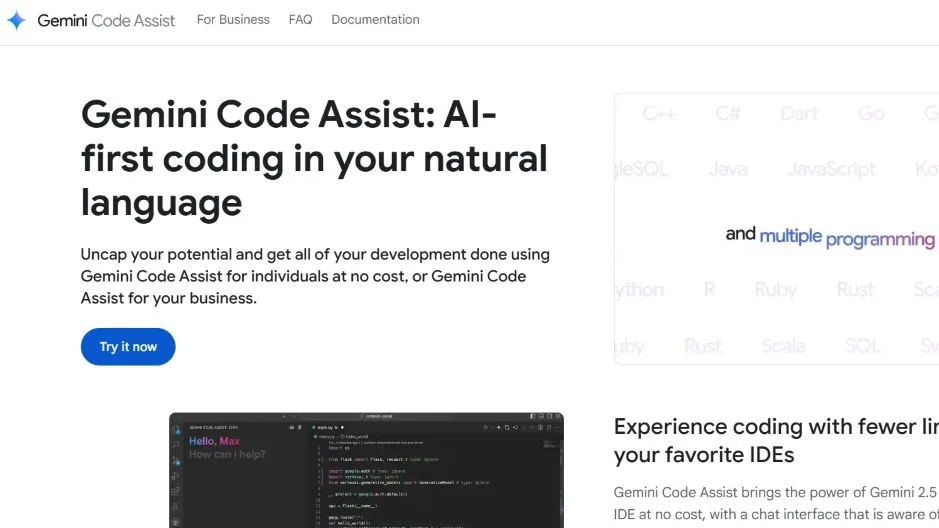Open the For Business menu item
The width and height of the screenshot is (939, 528).
pyautogui.click(x=233, y=20)
